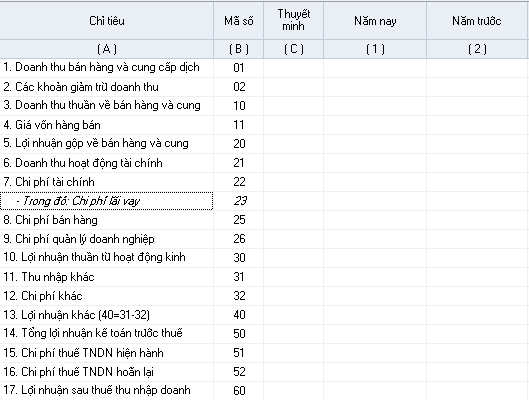Click Năm trước cell for code 32

[477, 296]
